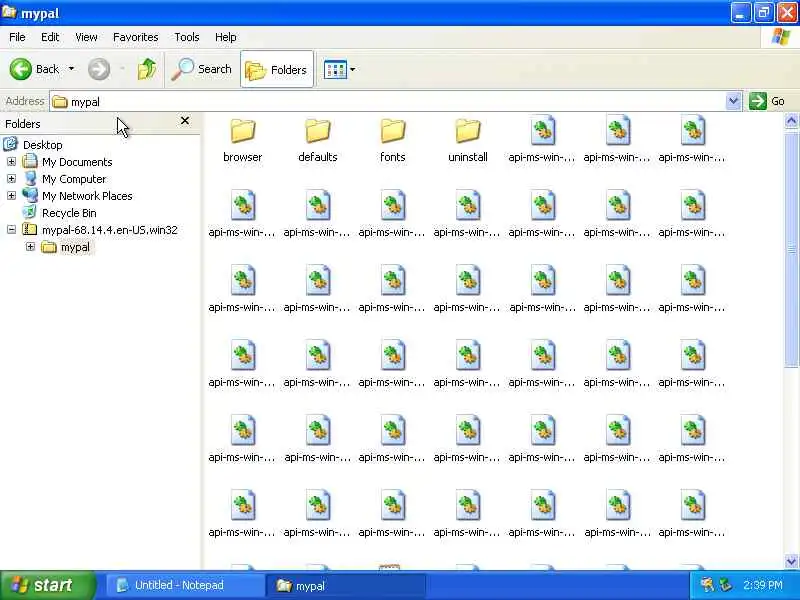Select My Documents in folder tree

pos(77,162)
